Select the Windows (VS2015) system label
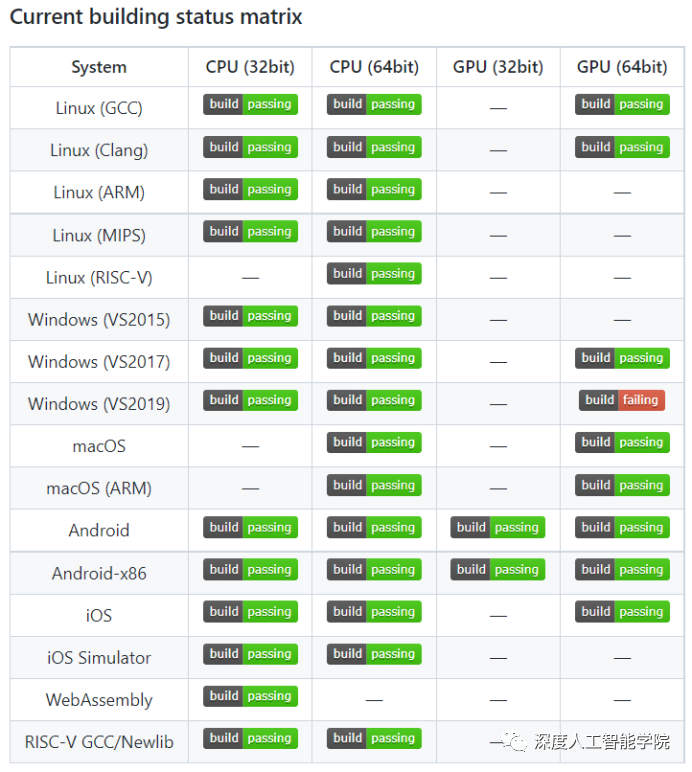692x772 pixels. 99,320
